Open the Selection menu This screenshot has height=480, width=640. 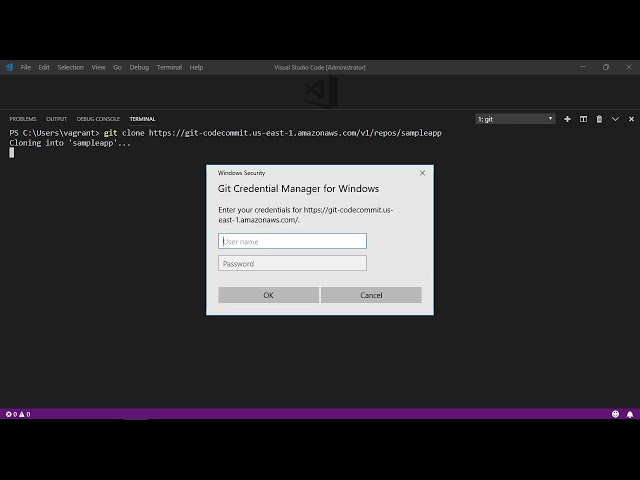70,67
